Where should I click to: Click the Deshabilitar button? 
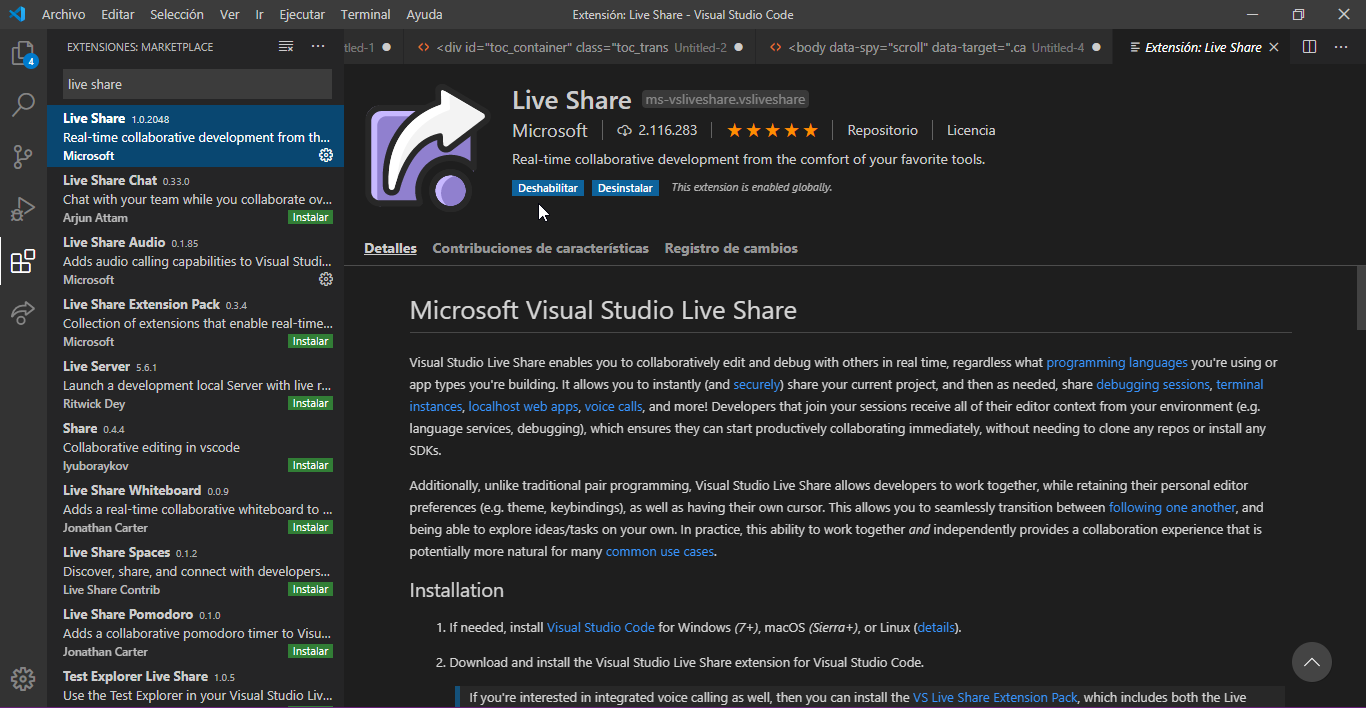(548, 188)
